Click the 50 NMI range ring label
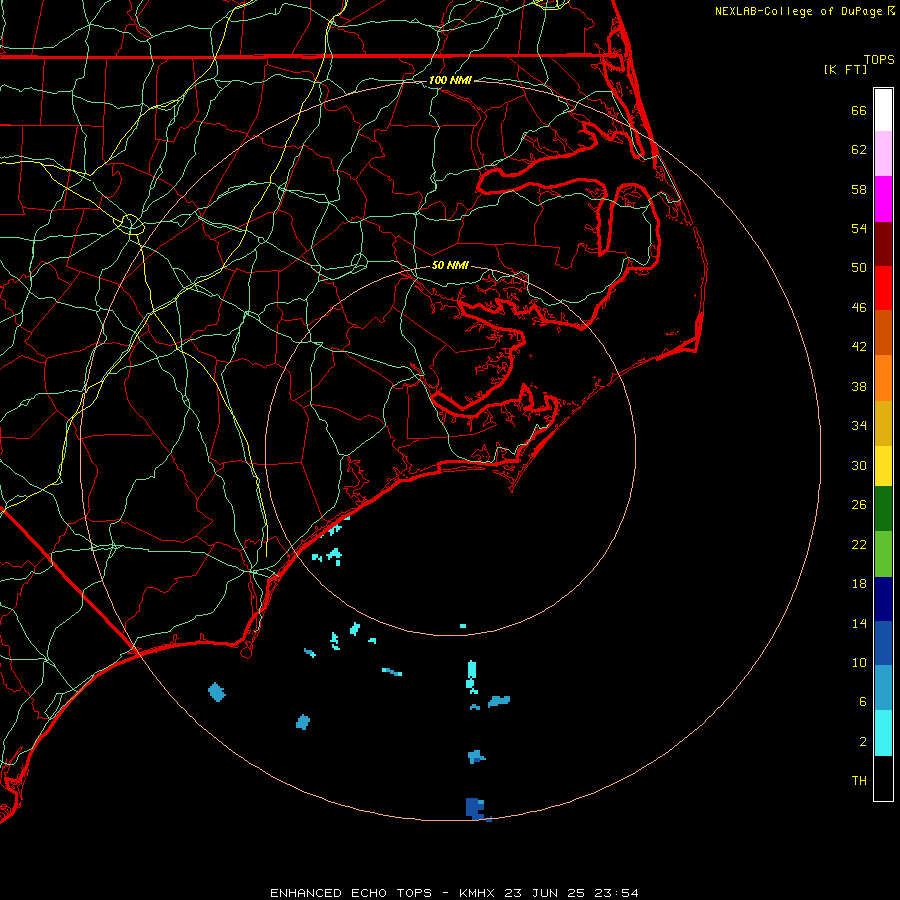900x900 pixels. coord(450,265)
